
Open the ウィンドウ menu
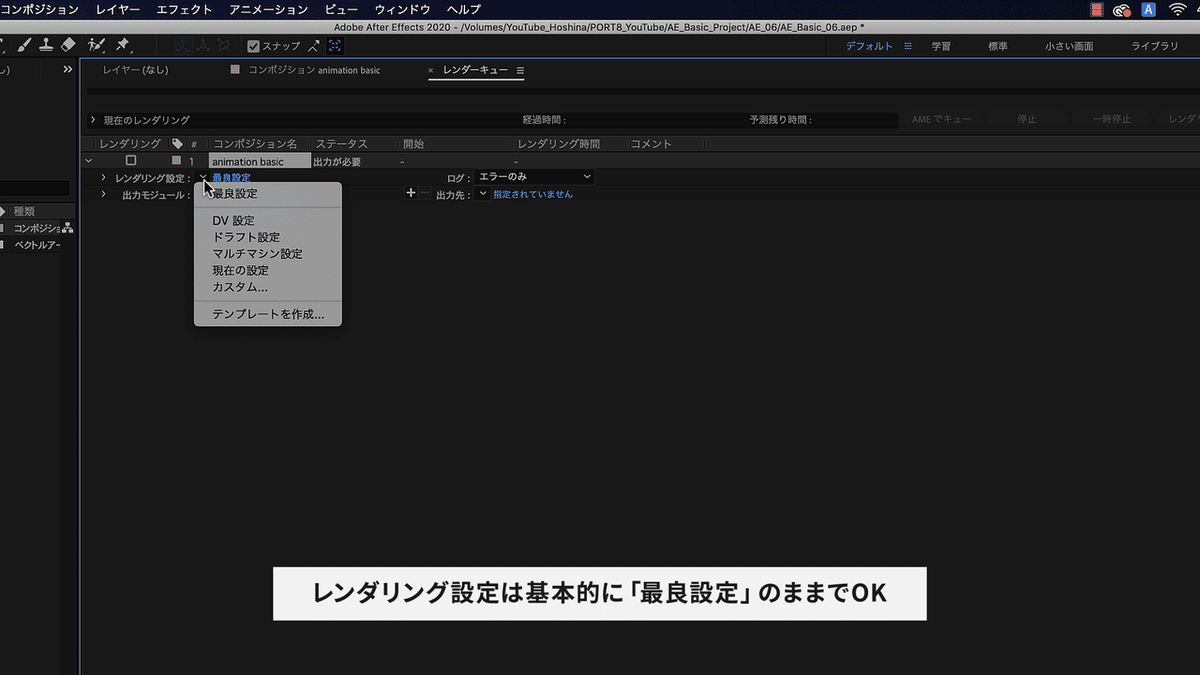point(402,9)
